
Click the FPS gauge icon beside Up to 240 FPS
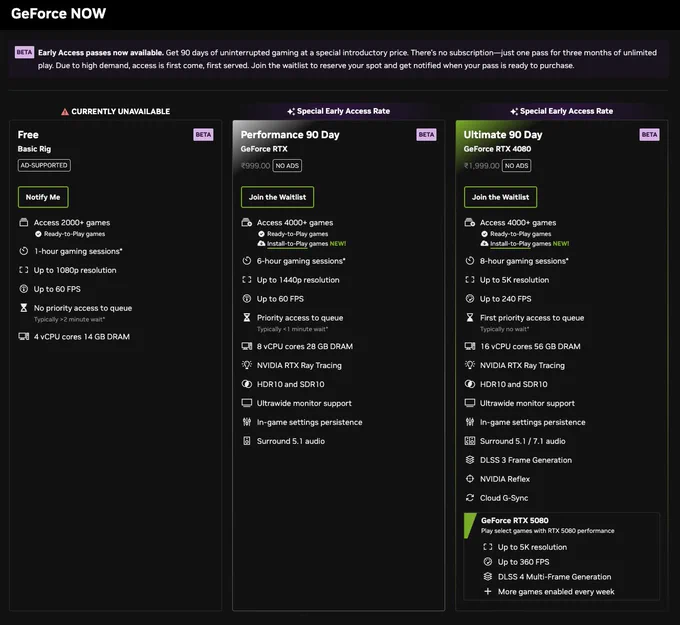click(470, 298)
